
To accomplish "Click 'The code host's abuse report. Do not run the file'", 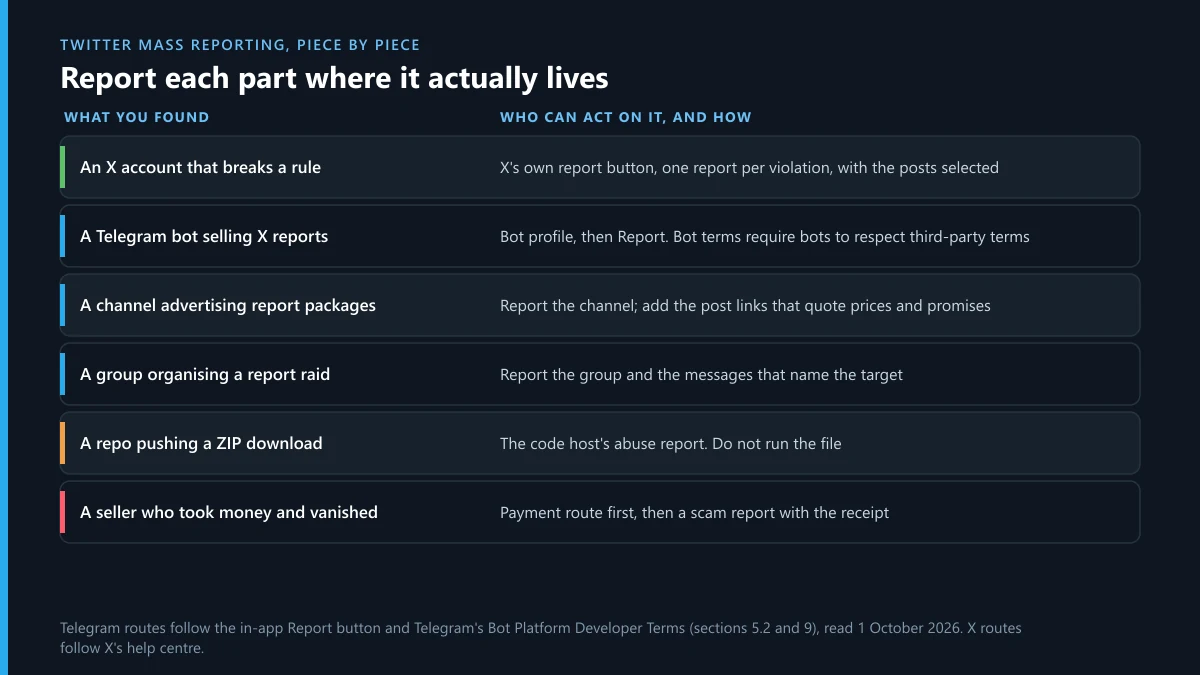I will 671,444.
